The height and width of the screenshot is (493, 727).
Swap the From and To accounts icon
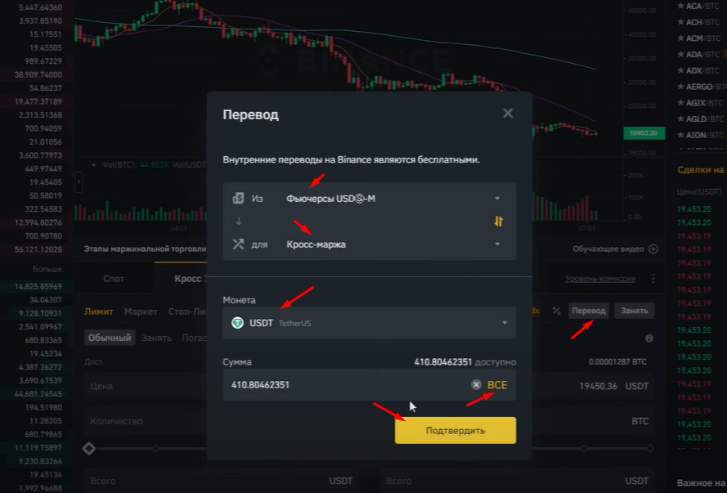pos(498,221)
